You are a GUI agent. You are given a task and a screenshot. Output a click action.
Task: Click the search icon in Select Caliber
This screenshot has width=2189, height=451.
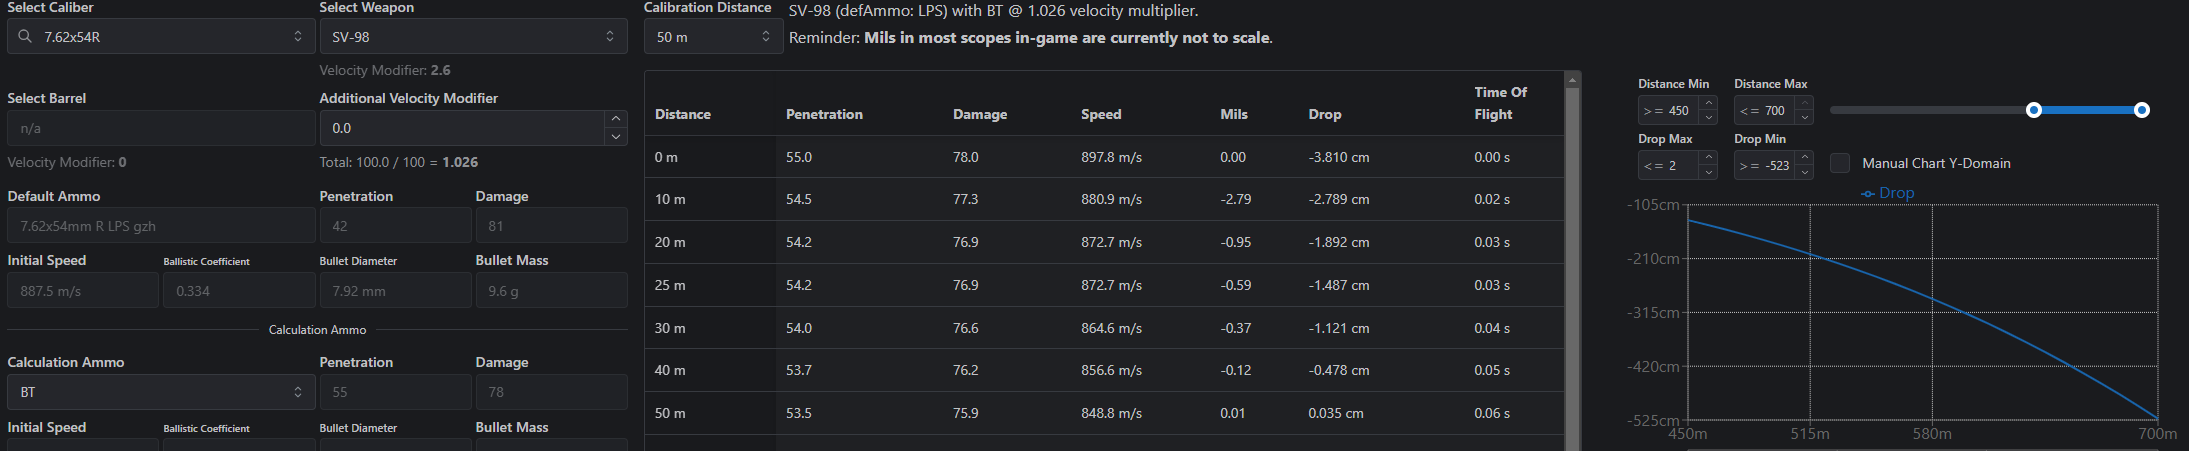[x=25, y=37]
